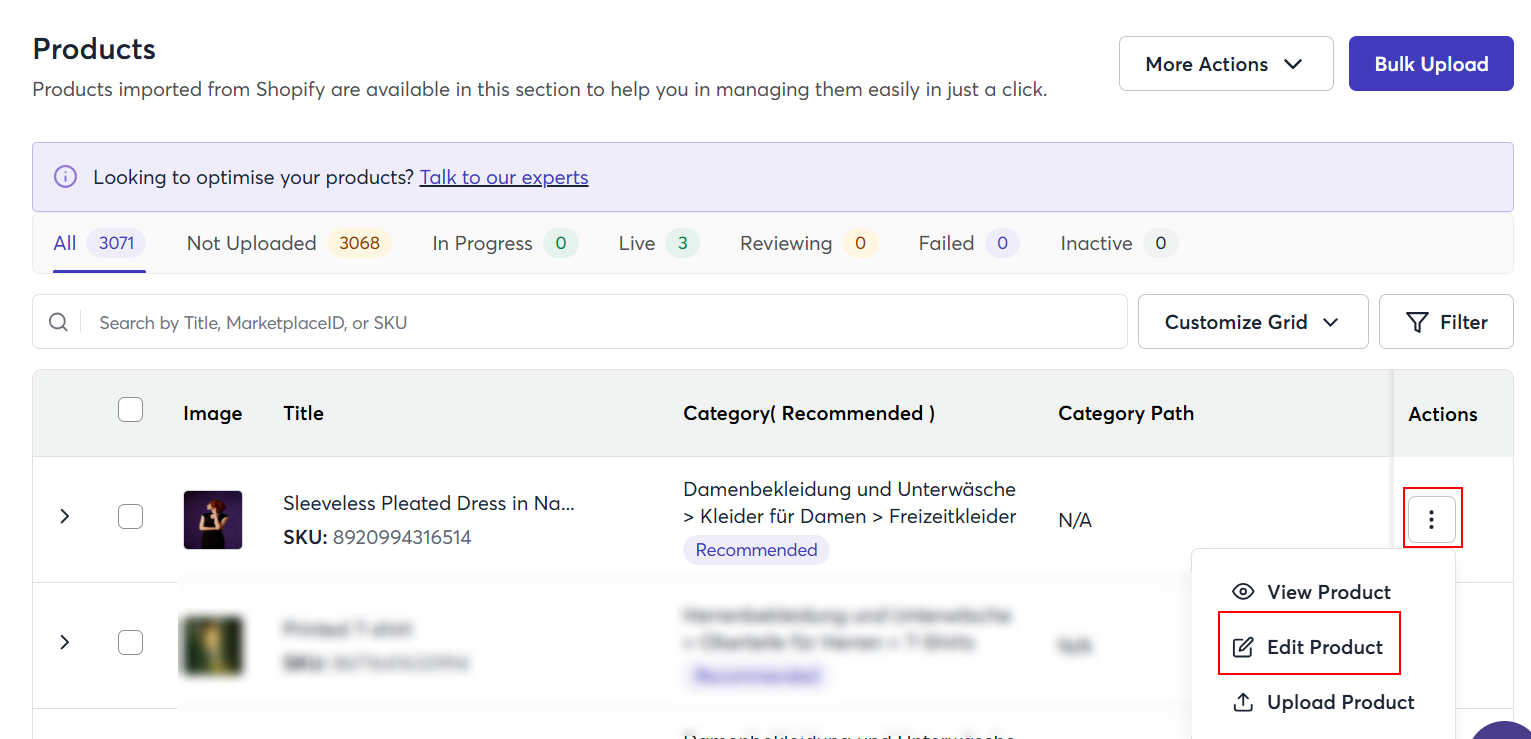
Task: Click the eye icon beside View Product
Action: click(x=1243, y=592)
